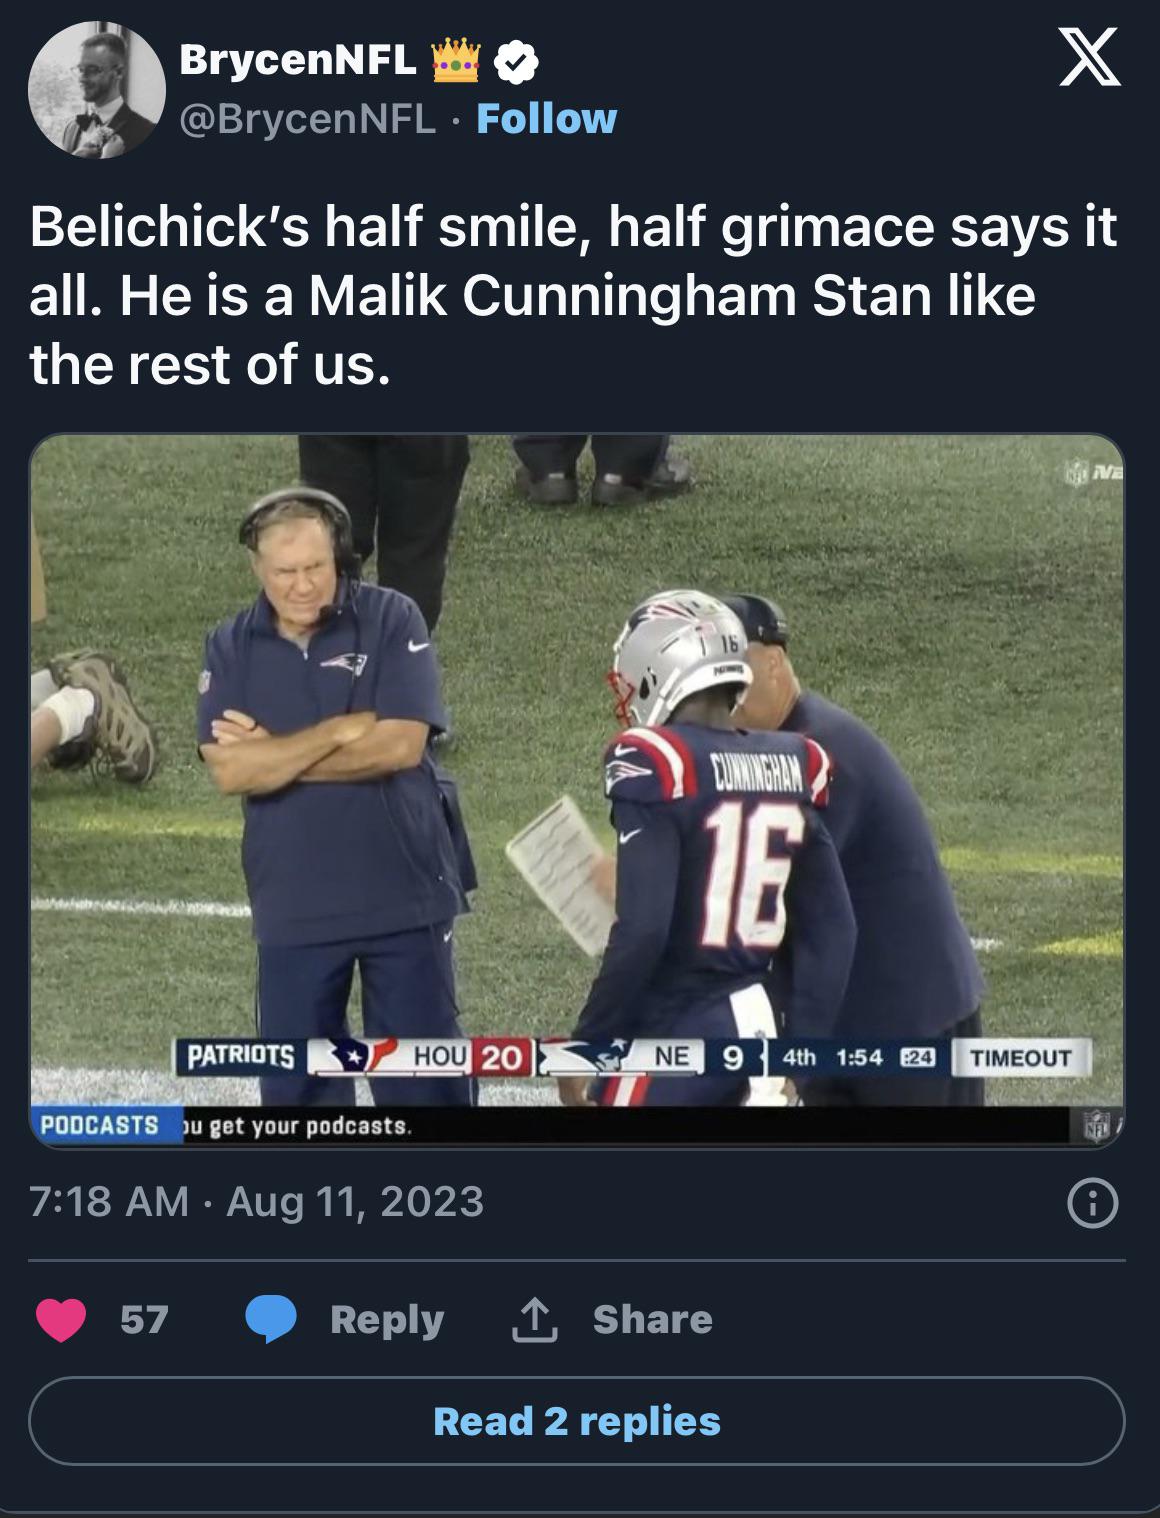
Task: Click the Share text label
Action: point(652,1320)
